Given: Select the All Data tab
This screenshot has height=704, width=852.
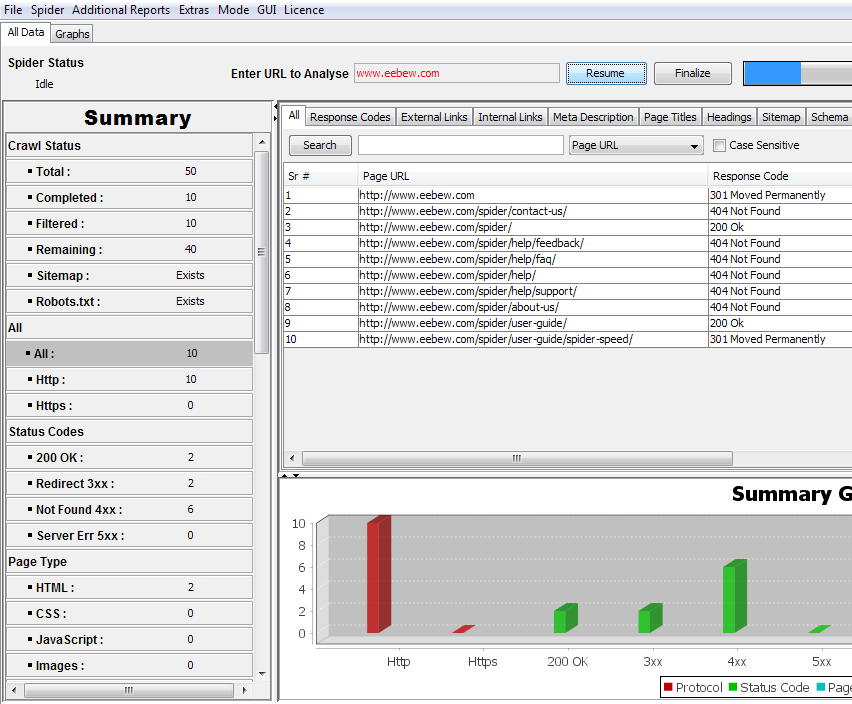Looking at the screenshot, I should tap(26, 33).
